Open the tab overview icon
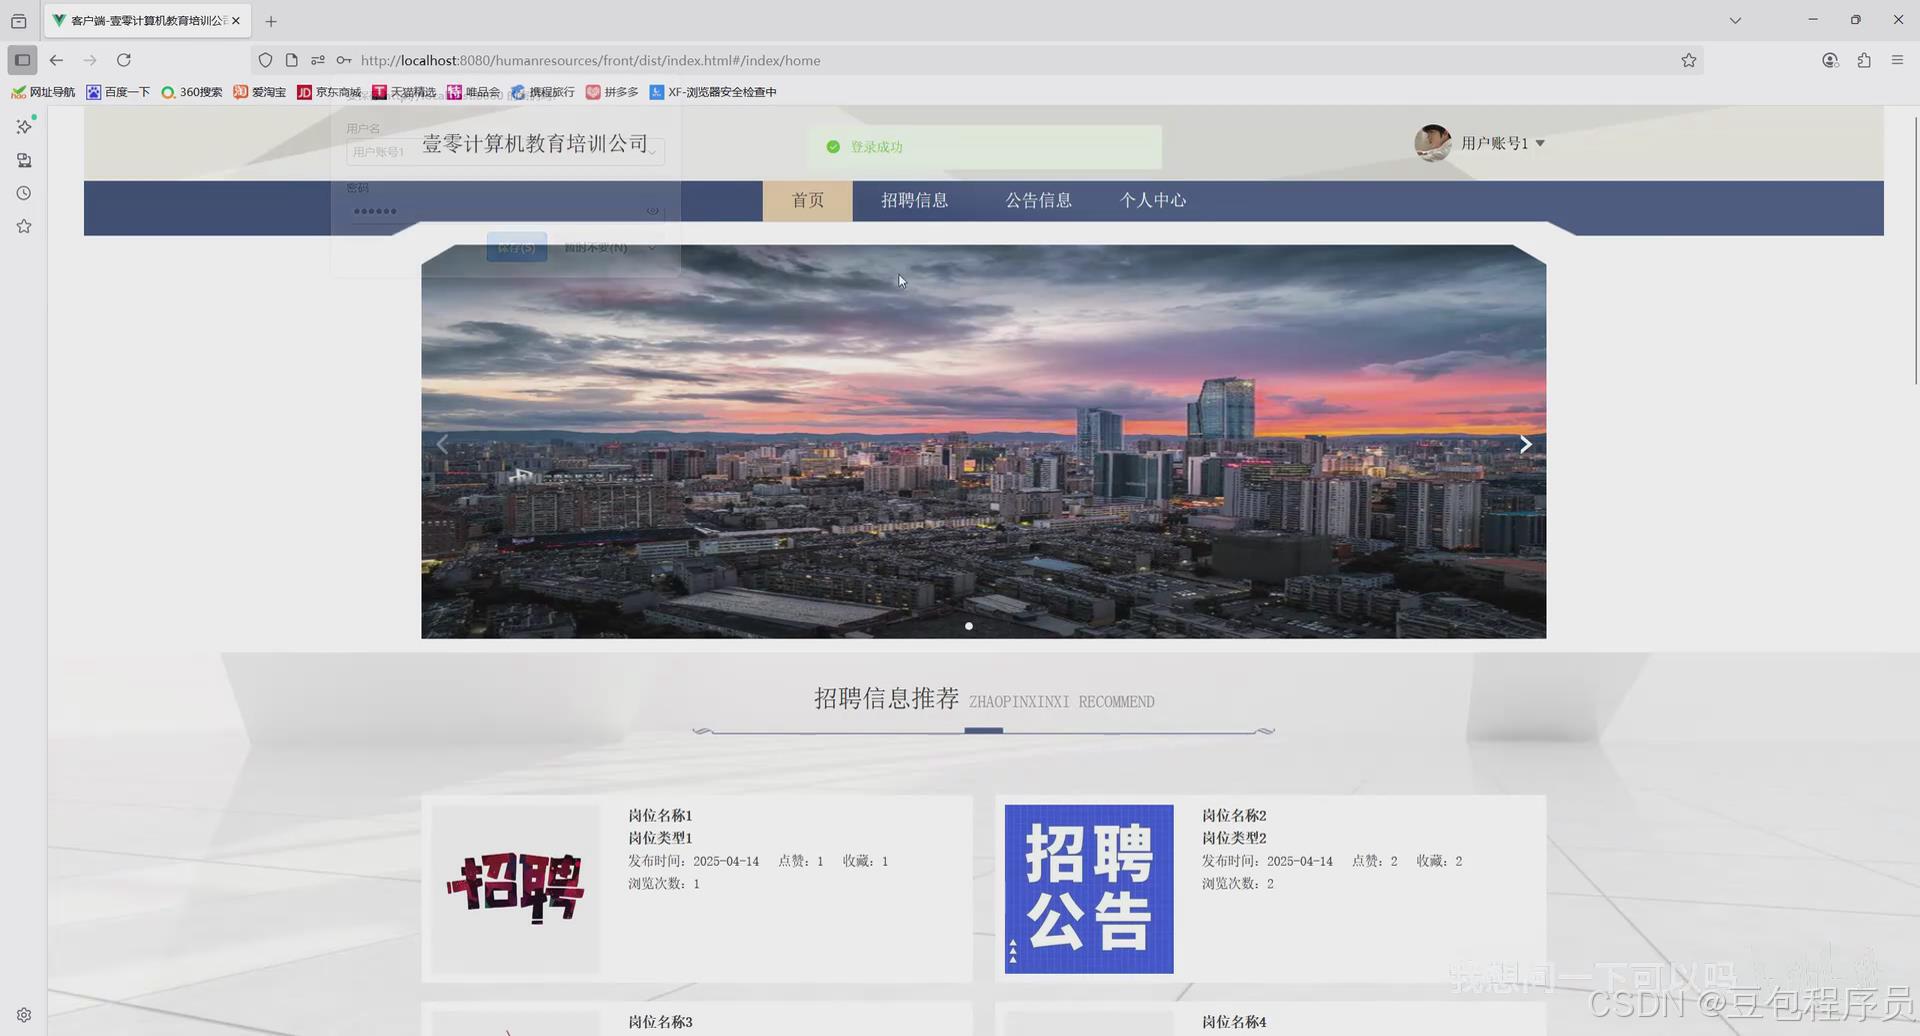 click(x=18, y=21)
